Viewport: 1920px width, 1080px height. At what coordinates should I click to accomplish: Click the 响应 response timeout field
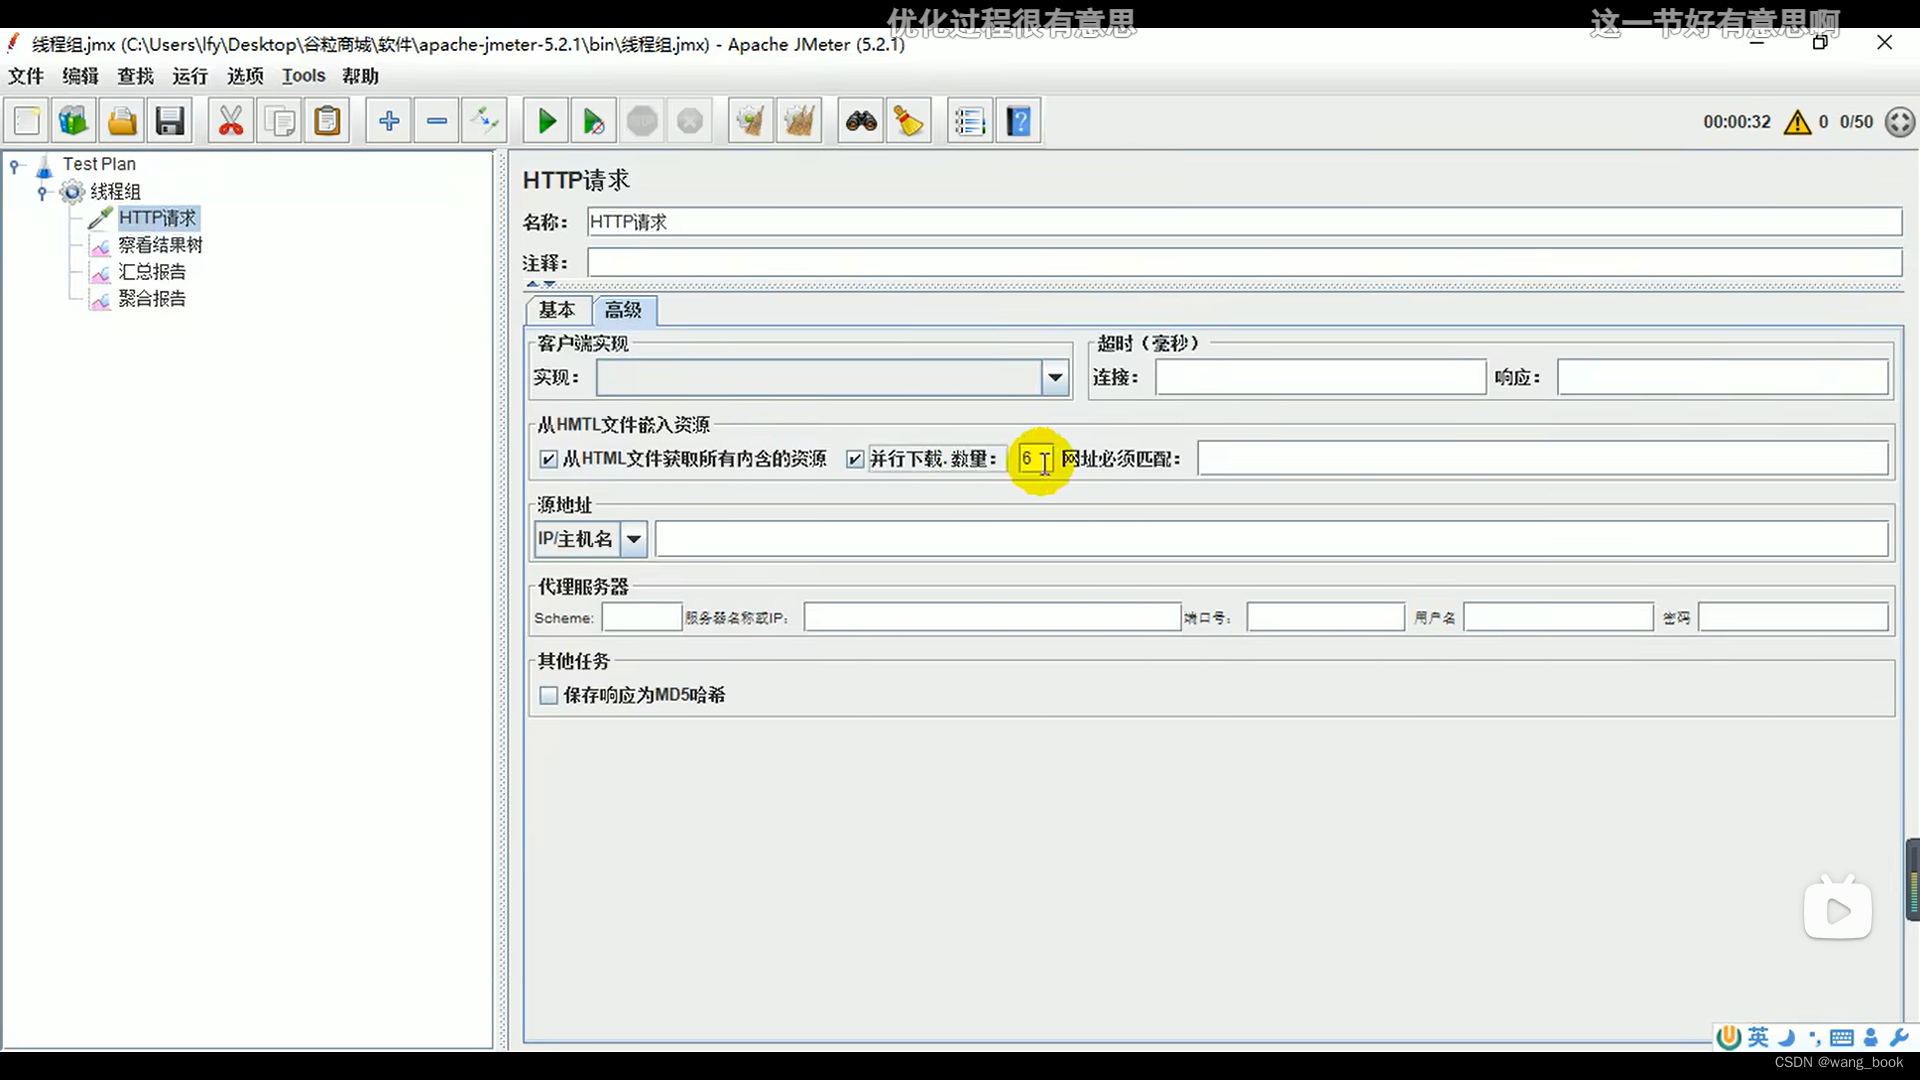1722,378
